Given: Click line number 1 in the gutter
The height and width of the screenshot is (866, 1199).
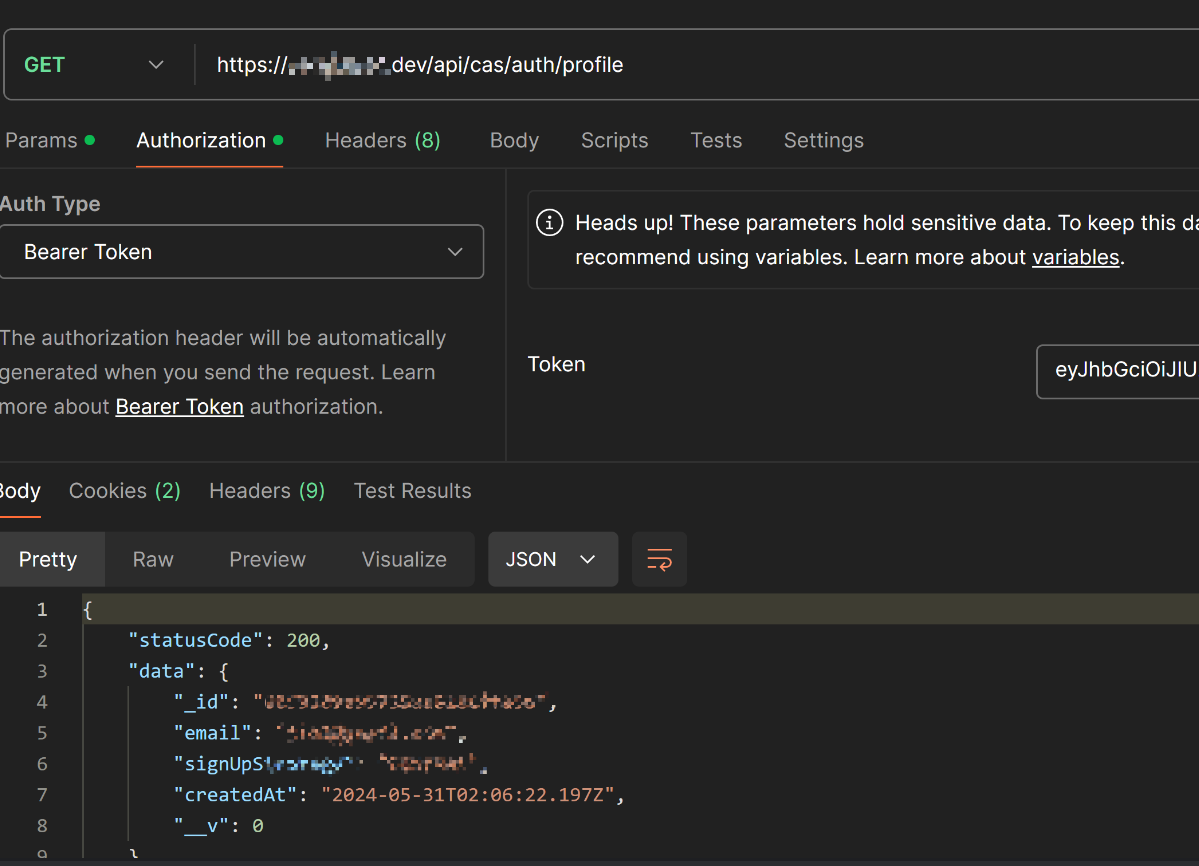Looking at the screenshot, I should pyautogui.click(x=42, y=610).
